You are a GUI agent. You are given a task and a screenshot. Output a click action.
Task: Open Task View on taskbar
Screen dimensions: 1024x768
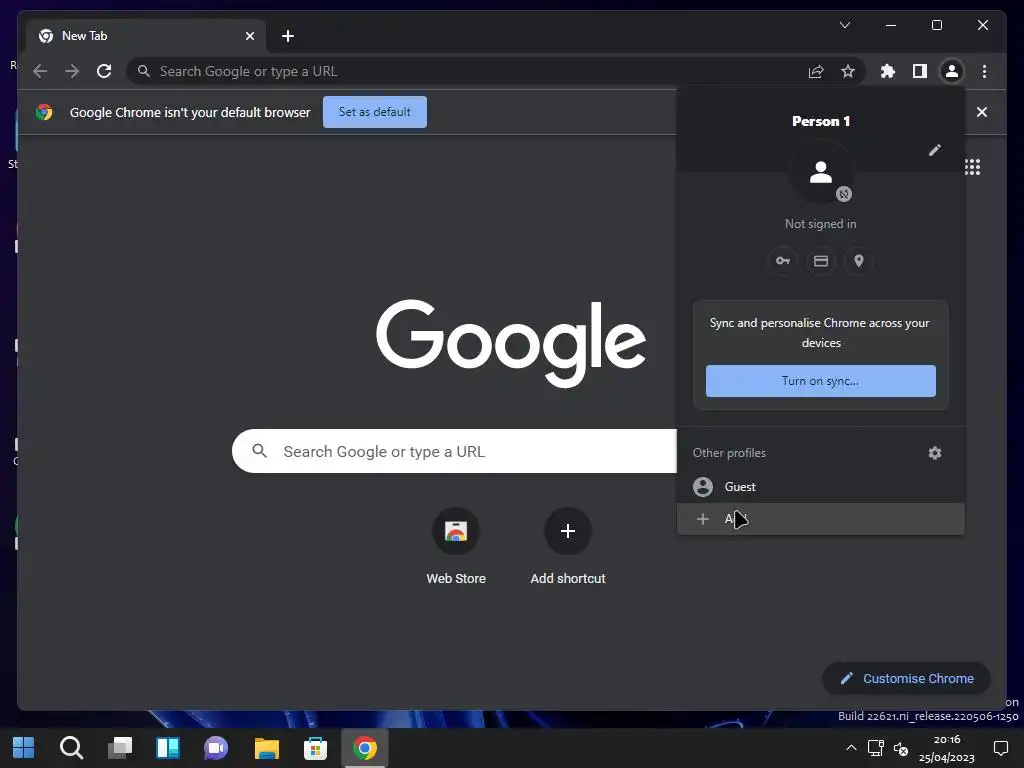(x=120, y=748)
